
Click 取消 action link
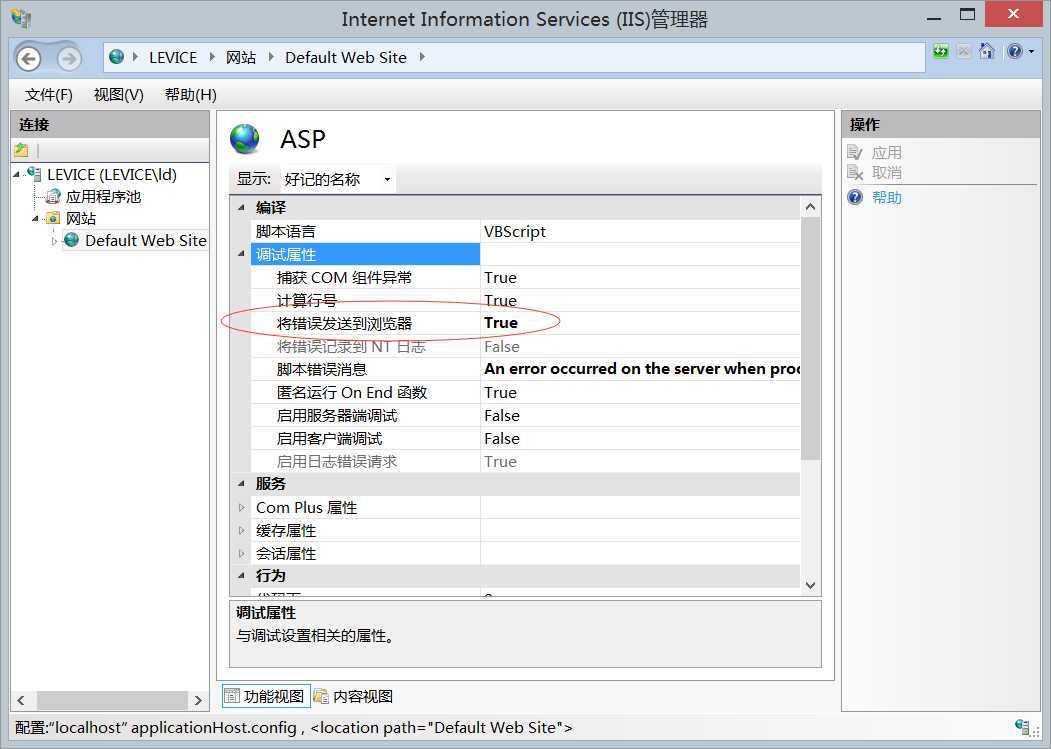pos(886,172)
